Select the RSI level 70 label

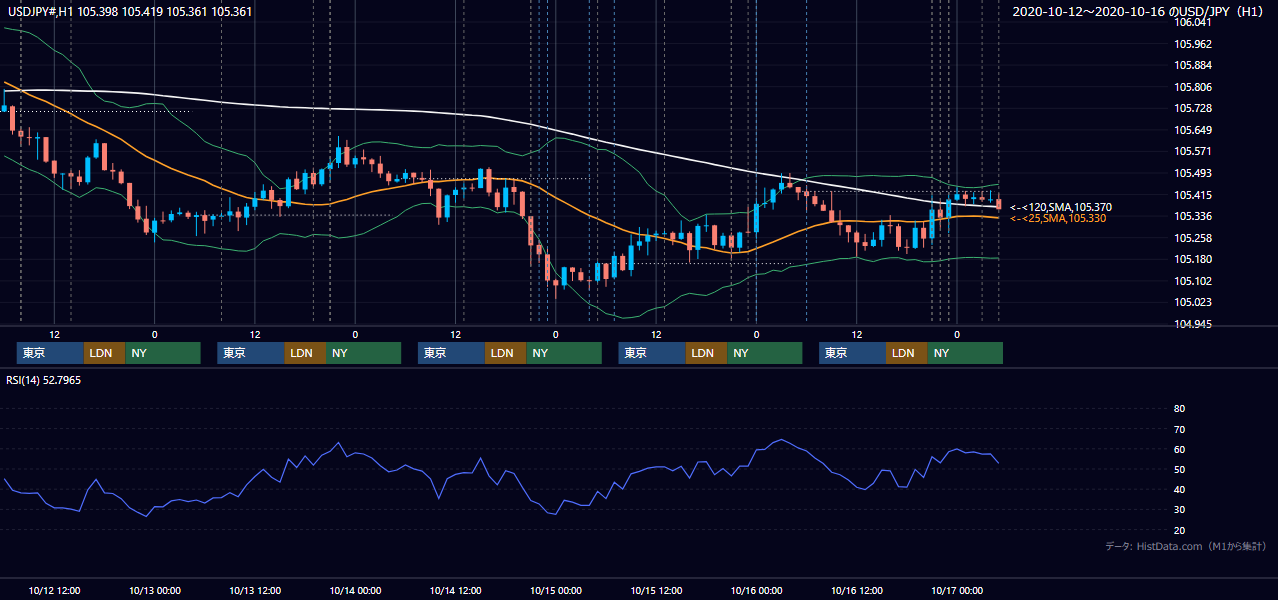pyautogui.click(x=1179, y=429)
